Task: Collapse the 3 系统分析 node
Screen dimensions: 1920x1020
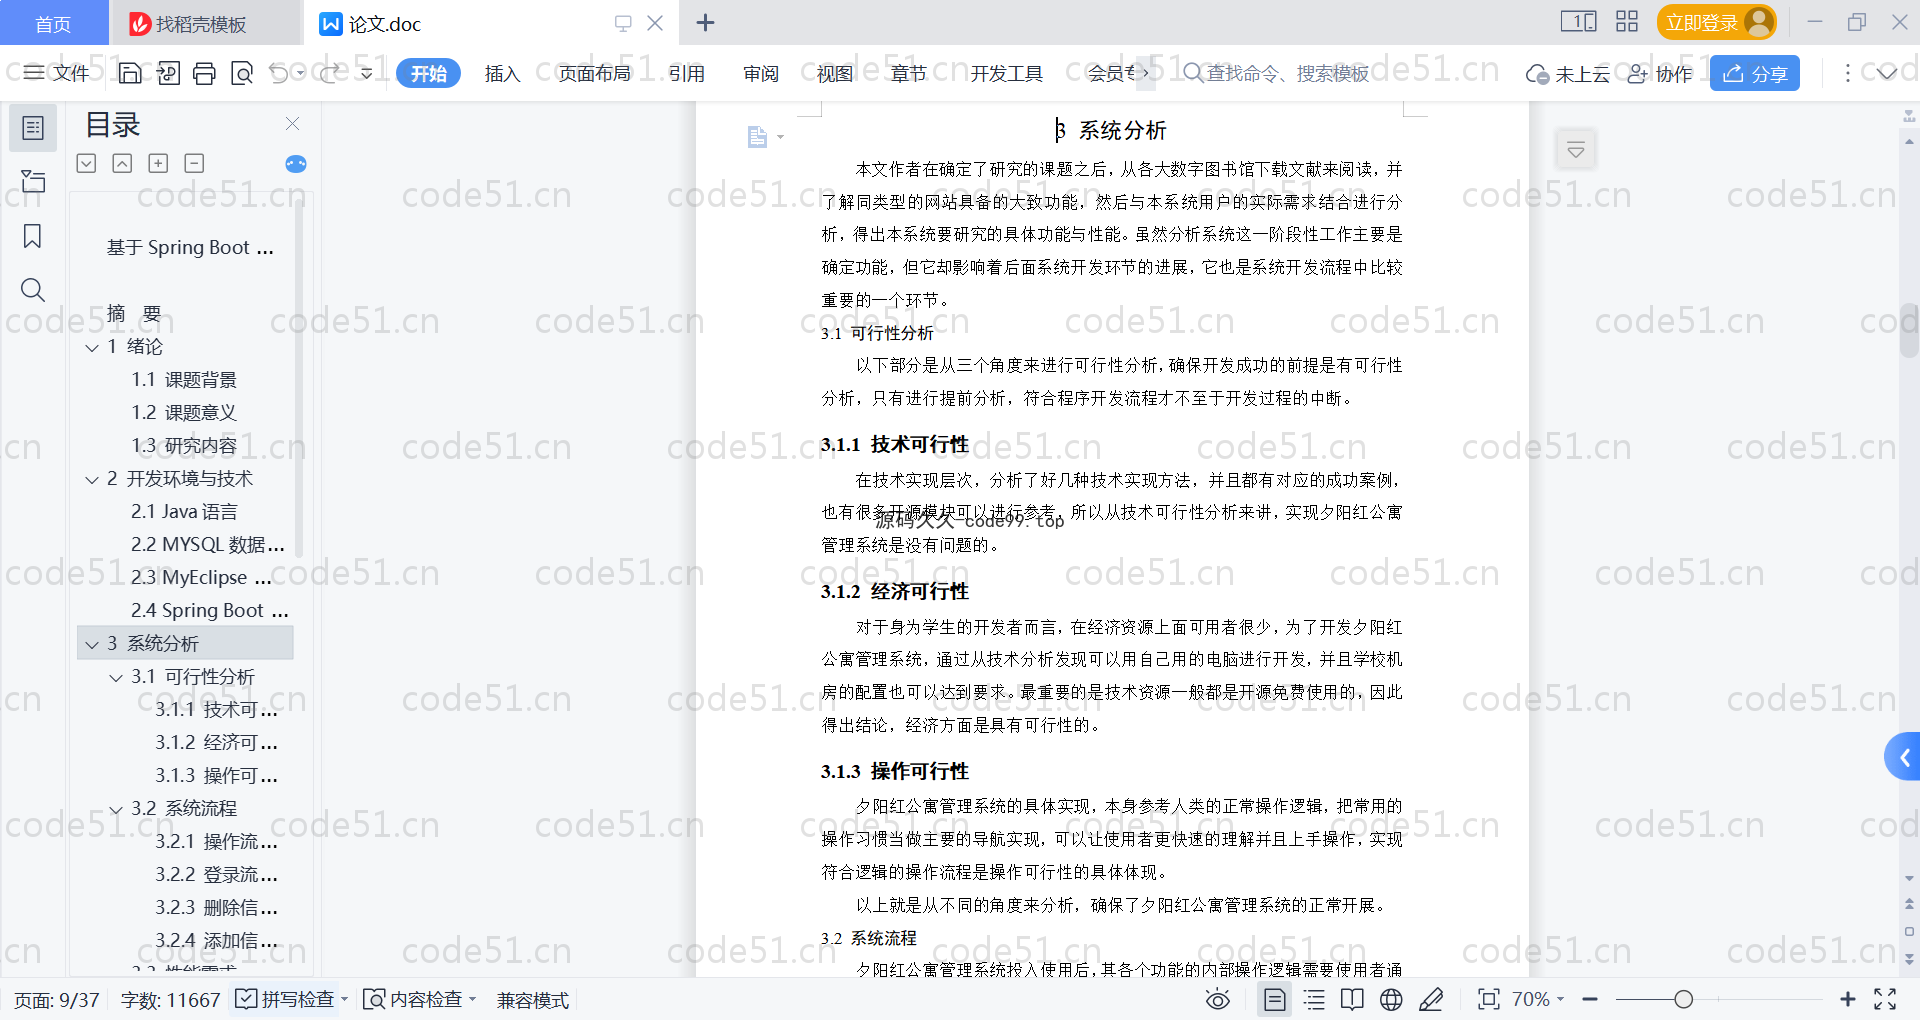Action: click(92, 644)
